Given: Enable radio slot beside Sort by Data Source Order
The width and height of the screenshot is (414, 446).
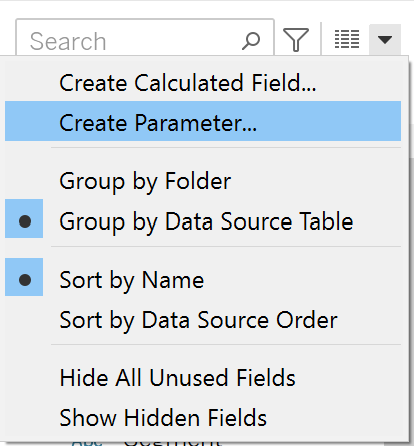Looking at the screenshot, I should [x=24, y=320].
